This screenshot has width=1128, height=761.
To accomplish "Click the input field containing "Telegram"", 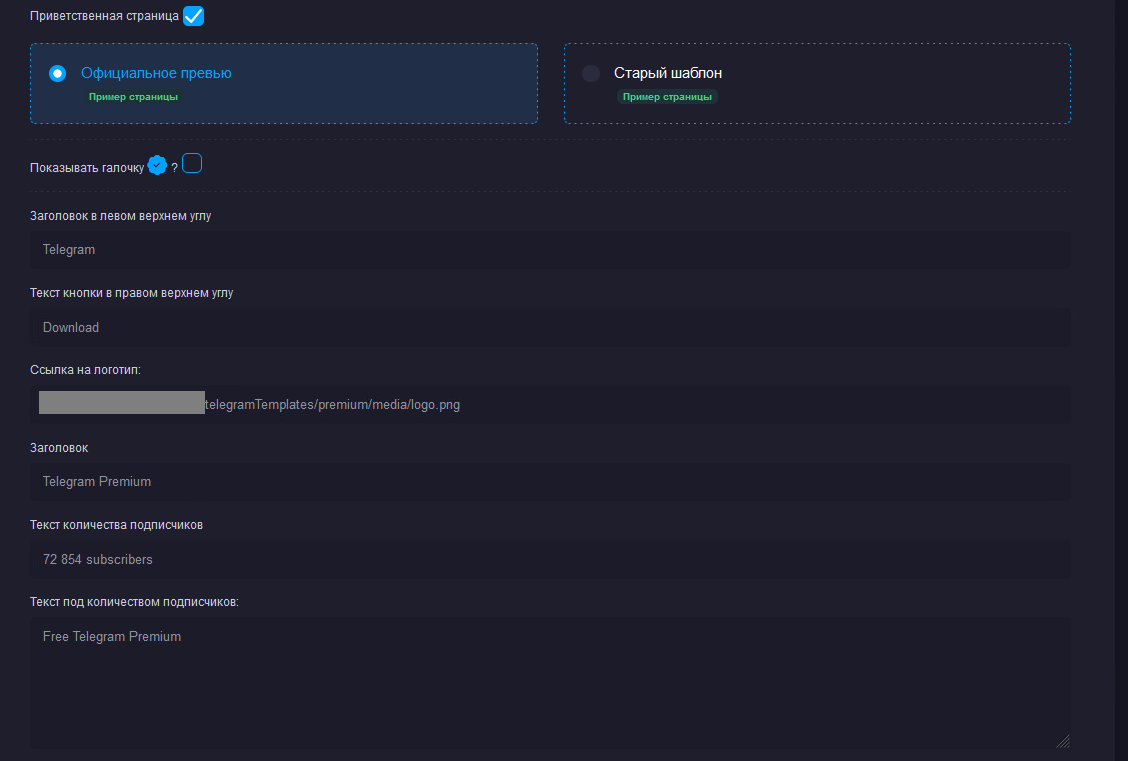I will pyautogui.click(x=549, y=250).
